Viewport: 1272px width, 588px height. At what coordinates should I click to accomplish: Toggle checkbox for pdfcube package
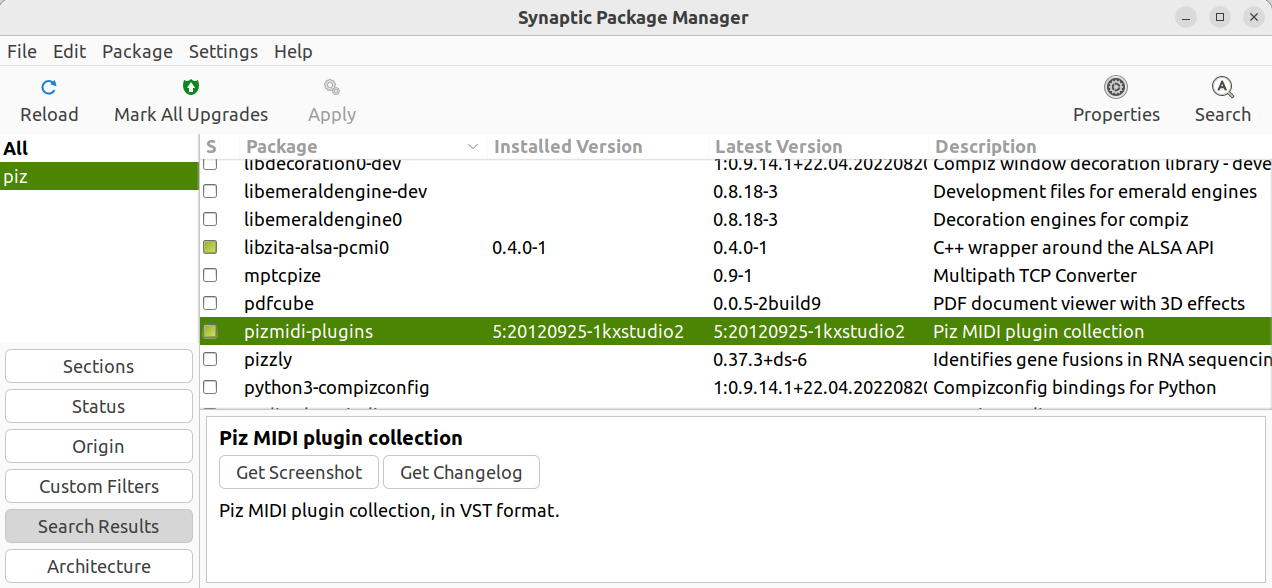tap(210, 303)
